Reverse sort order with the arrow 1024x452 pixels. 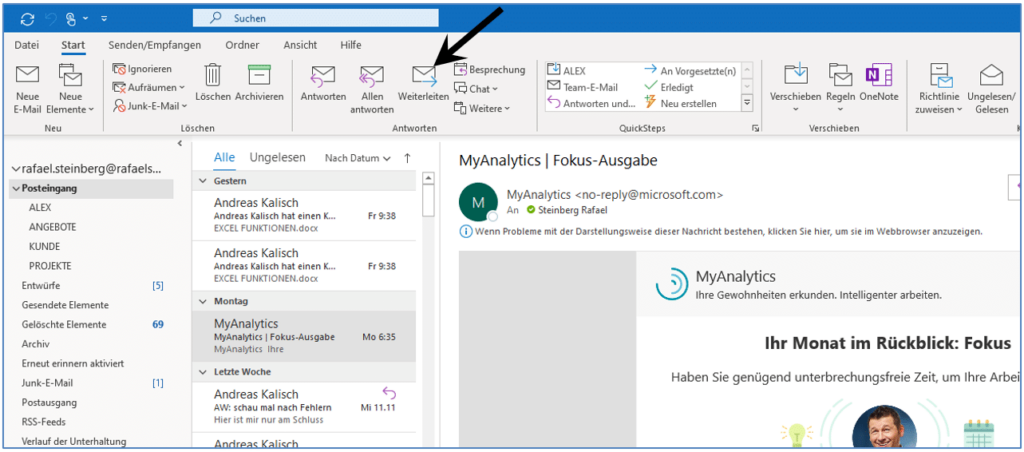pos(408,158)
